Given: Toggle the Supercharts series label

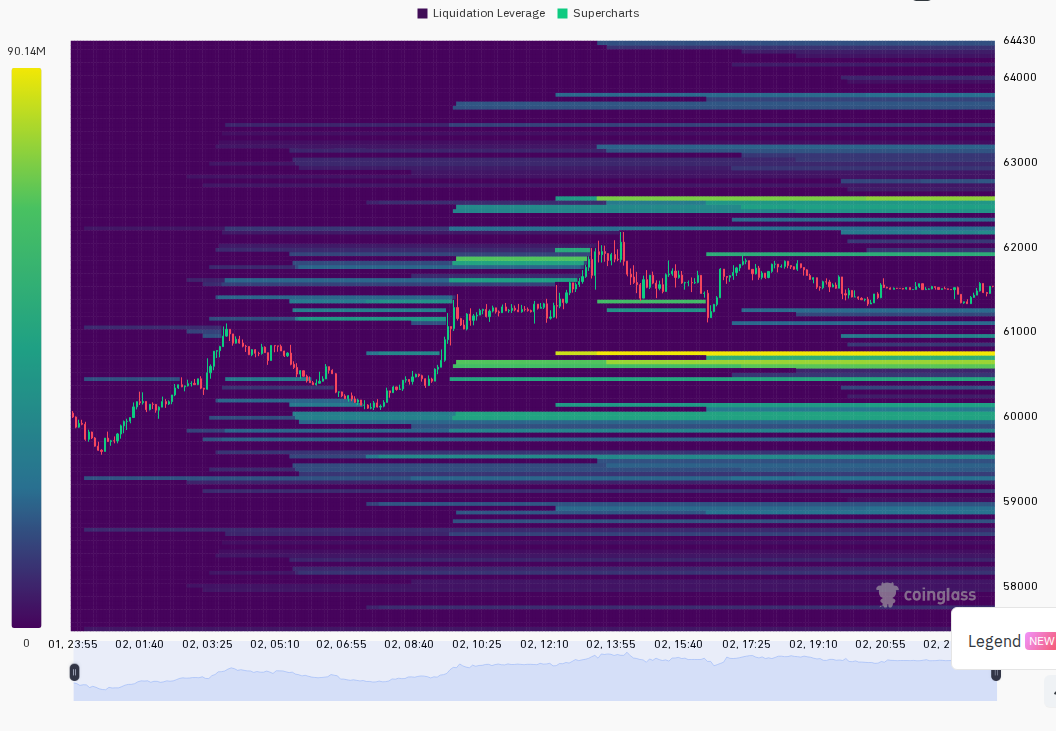Looking at the screenshot, I should [606, 13].
